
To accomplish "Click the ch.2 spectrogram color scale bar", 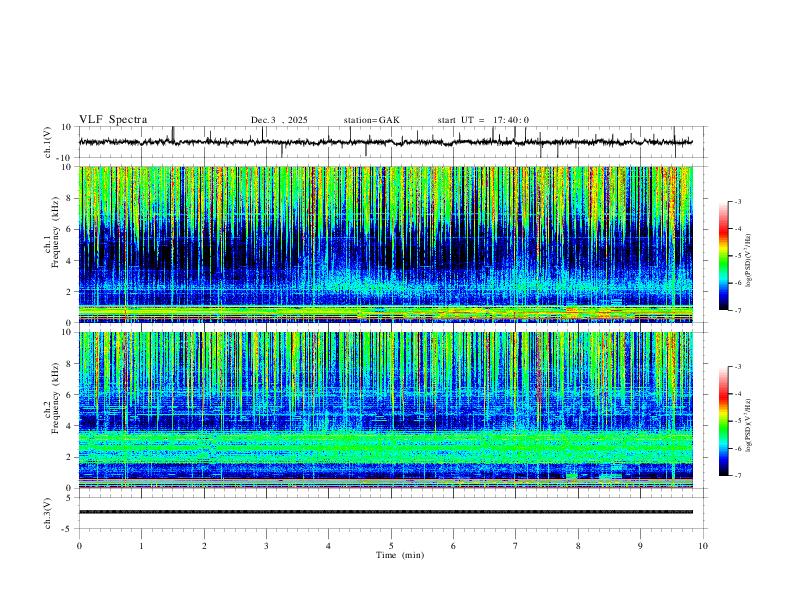I will 723,421.
